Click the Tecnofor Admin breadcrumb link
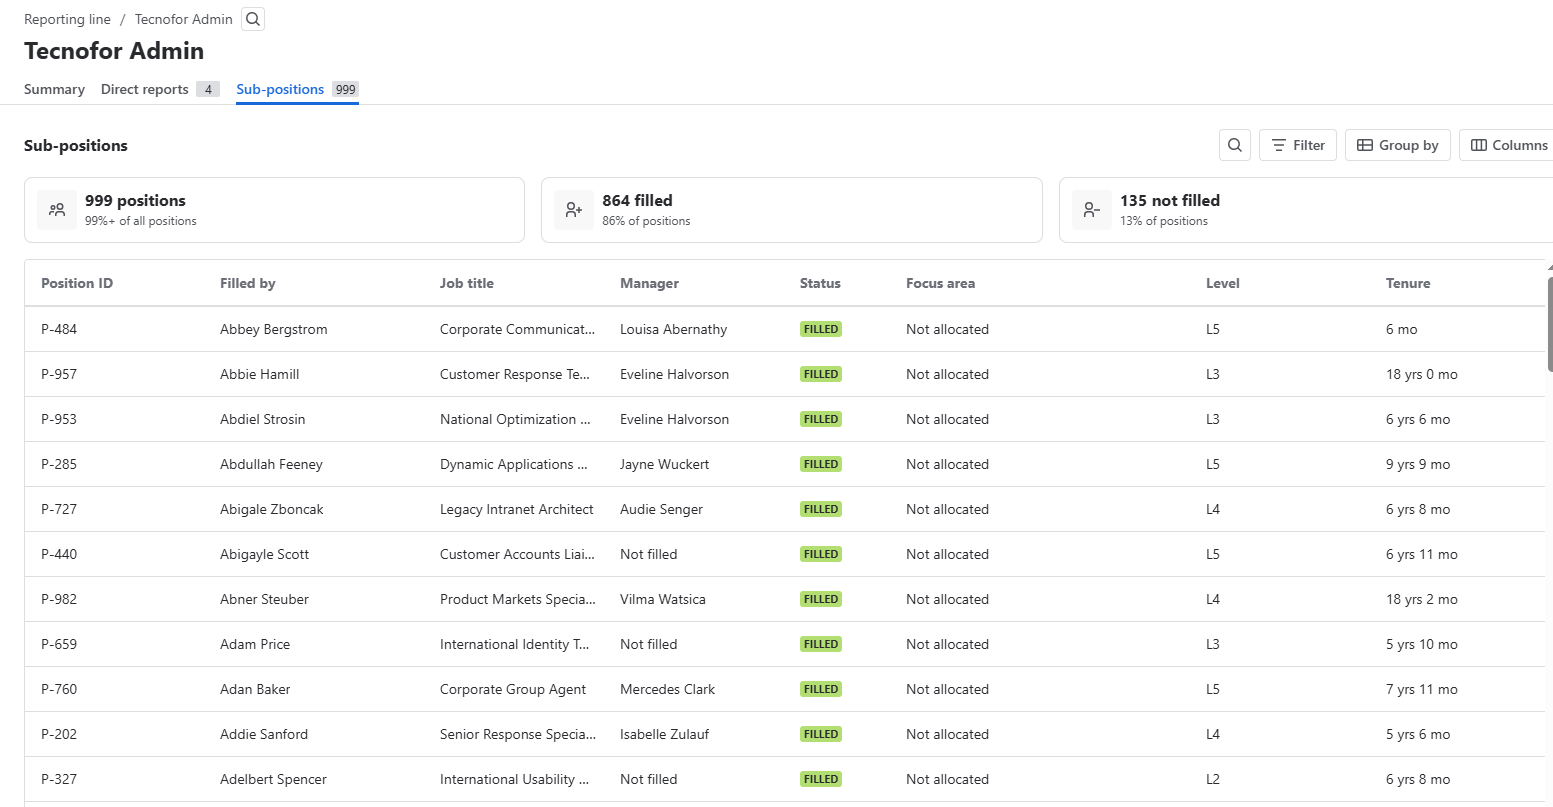The width and height of the screenshot is (1553, 807). click(x=183, y=19)
